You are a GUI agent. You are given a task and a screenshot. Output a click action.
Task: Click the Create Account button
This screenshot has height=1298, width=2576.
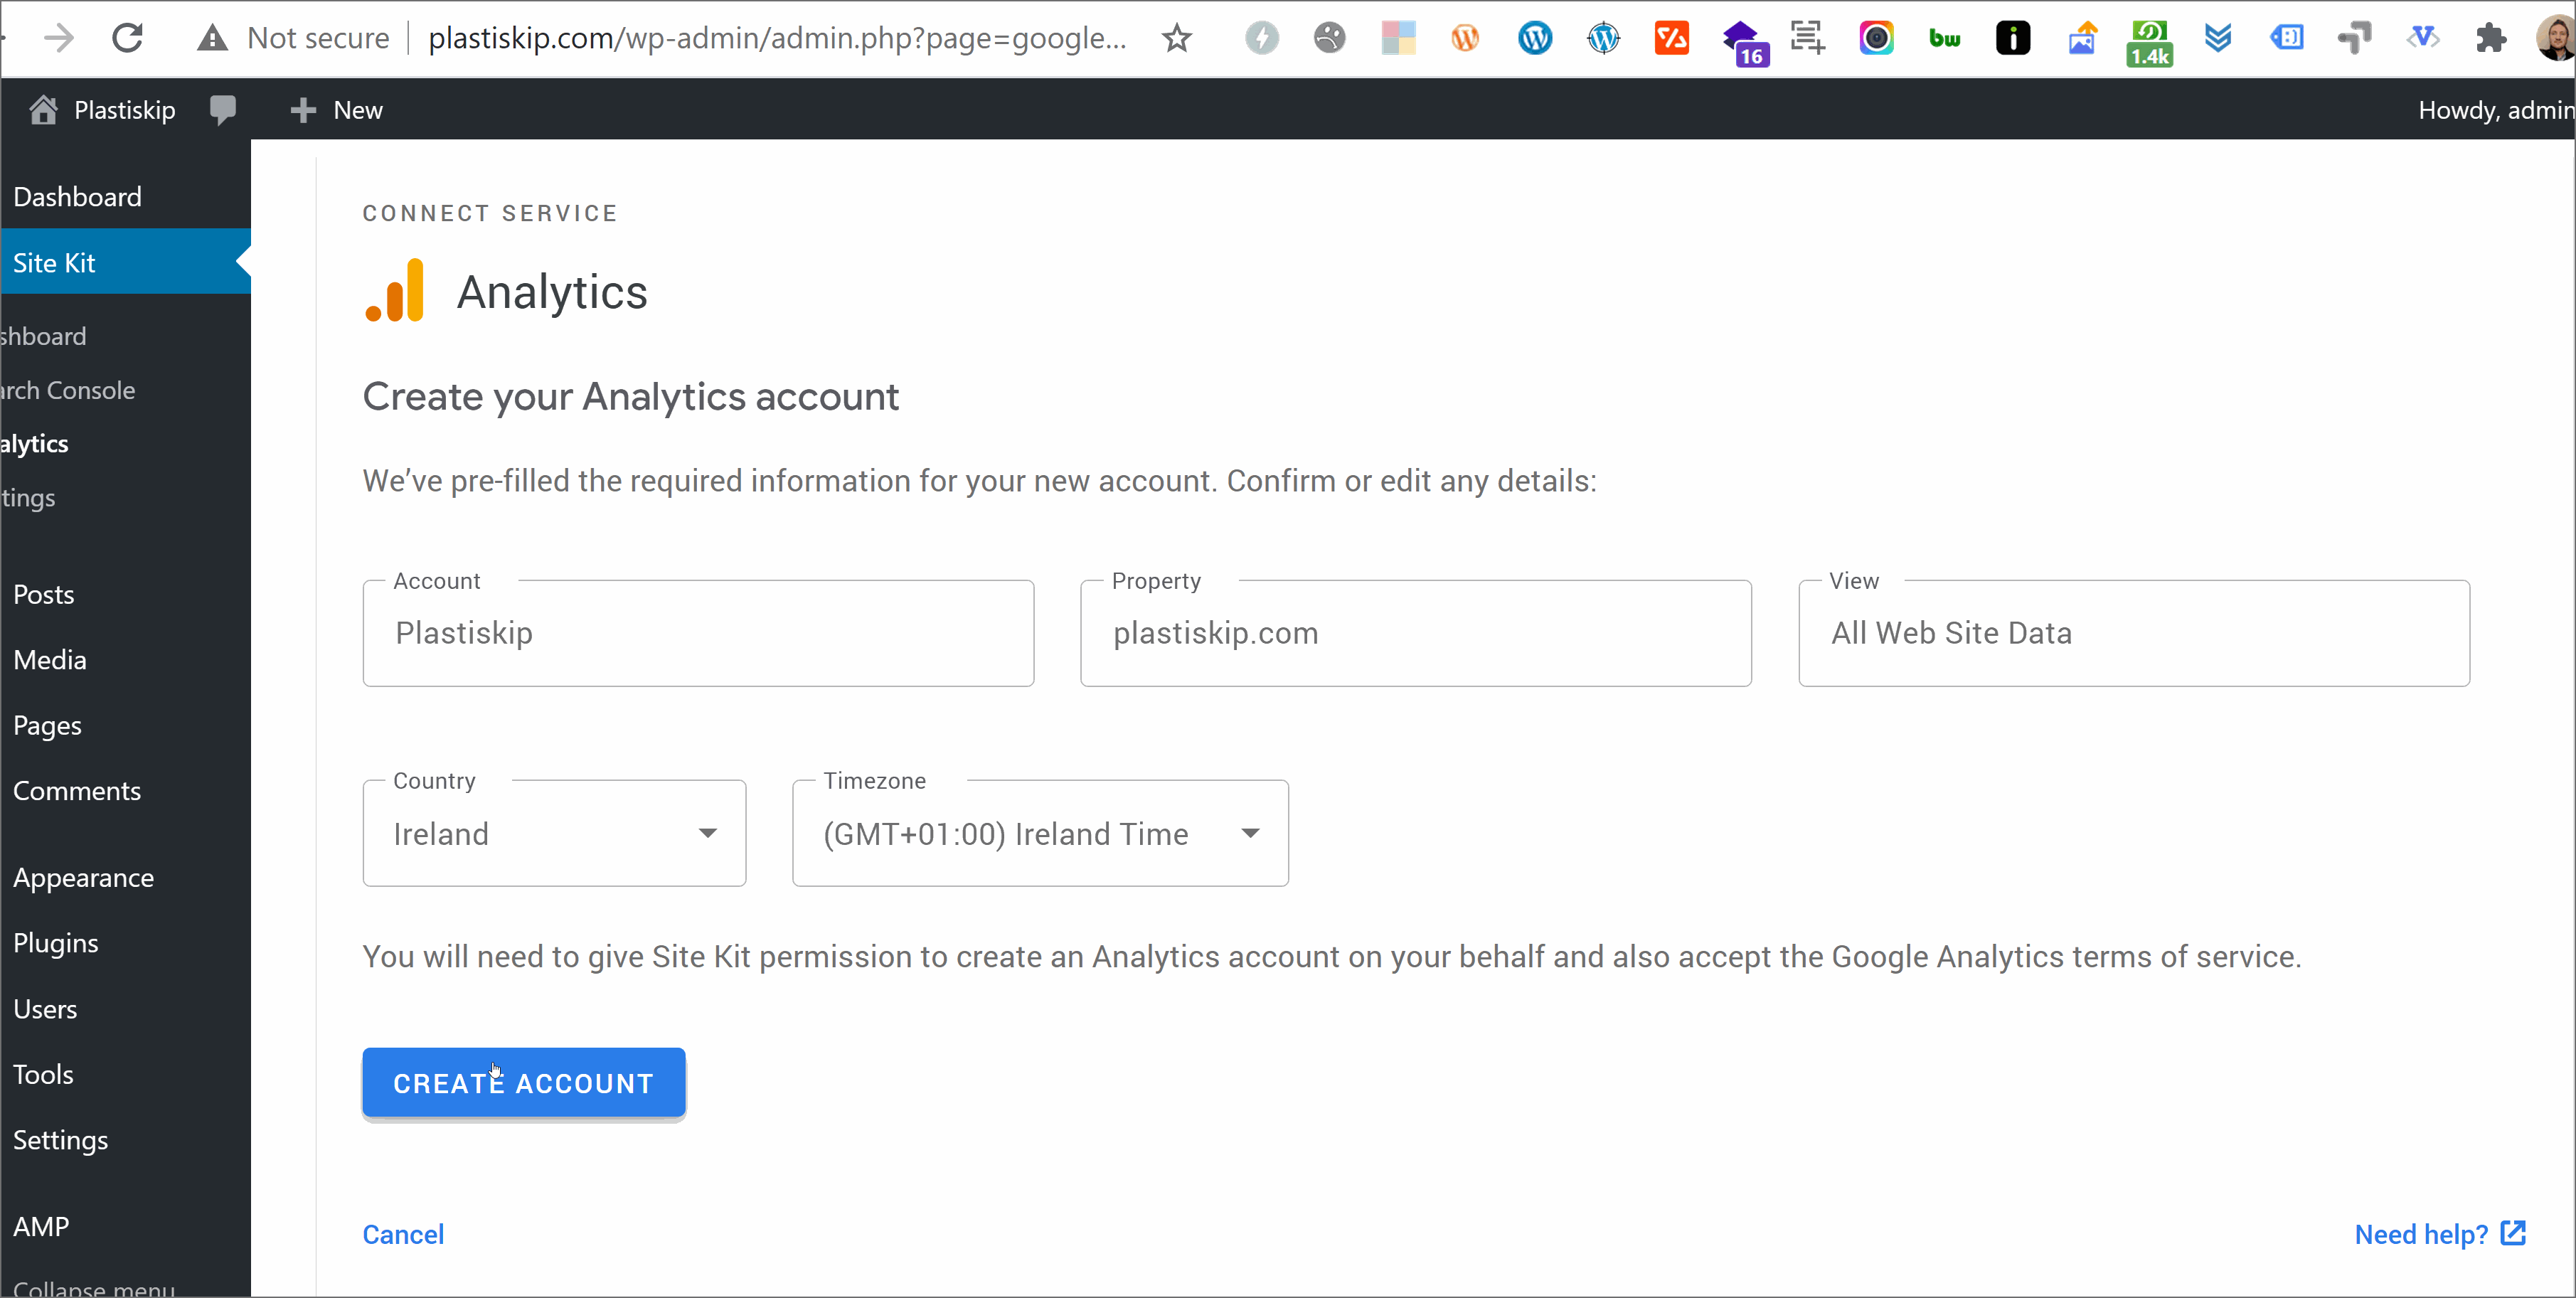[524, 1083]
